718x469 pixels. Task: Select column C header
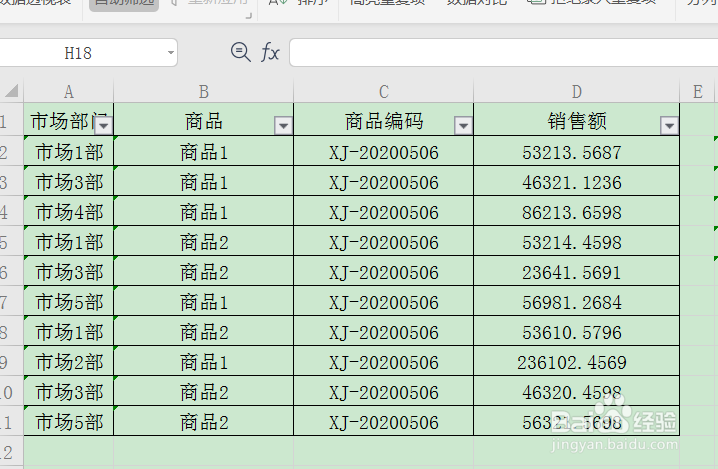(x=383, y=92)
